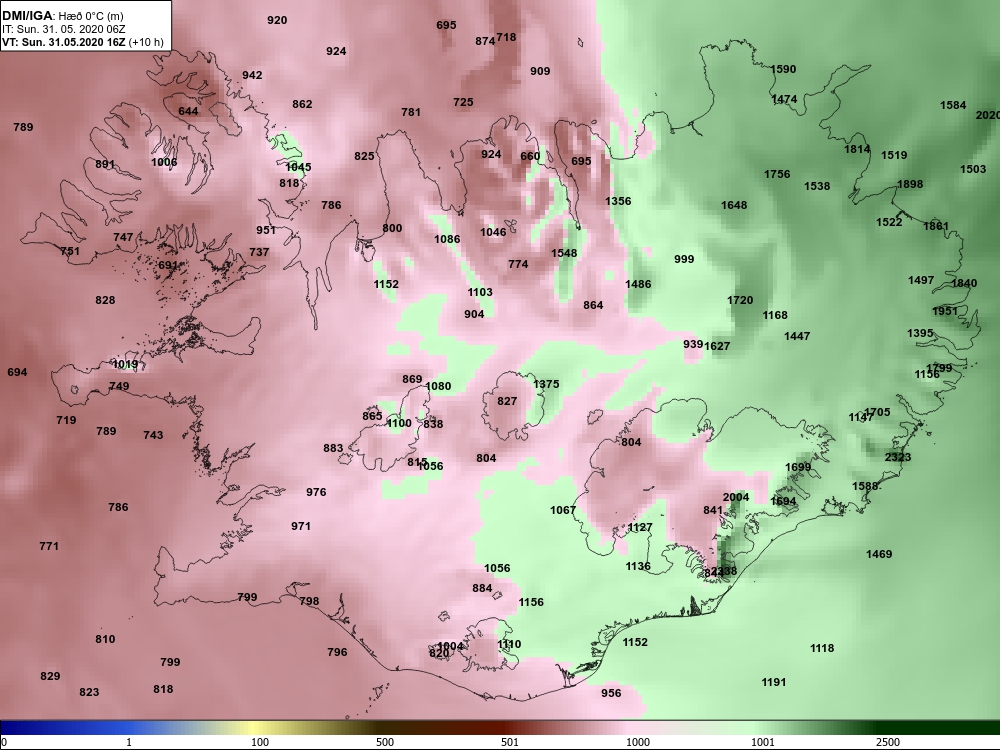Click the value 1756 on the map
This screenshot has width=1000, height=750.
coord(777,175)
